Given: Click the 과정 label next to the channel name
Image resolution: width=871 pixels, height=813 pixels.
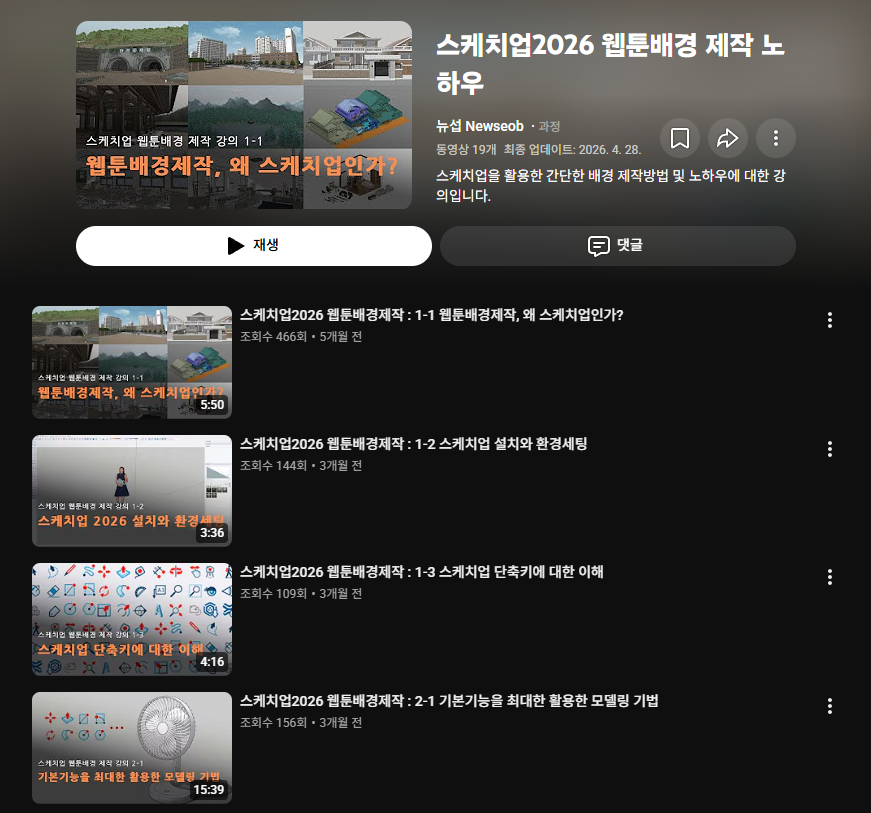Looking at the screenshot, I should tap(549, 127).
